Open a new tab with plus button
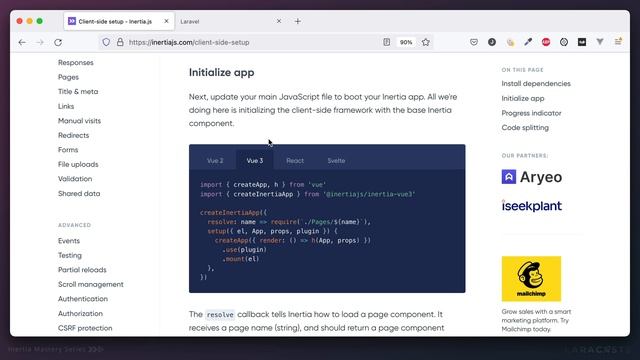The width and height of the screenshot is (640, 360). pos(298,21)
